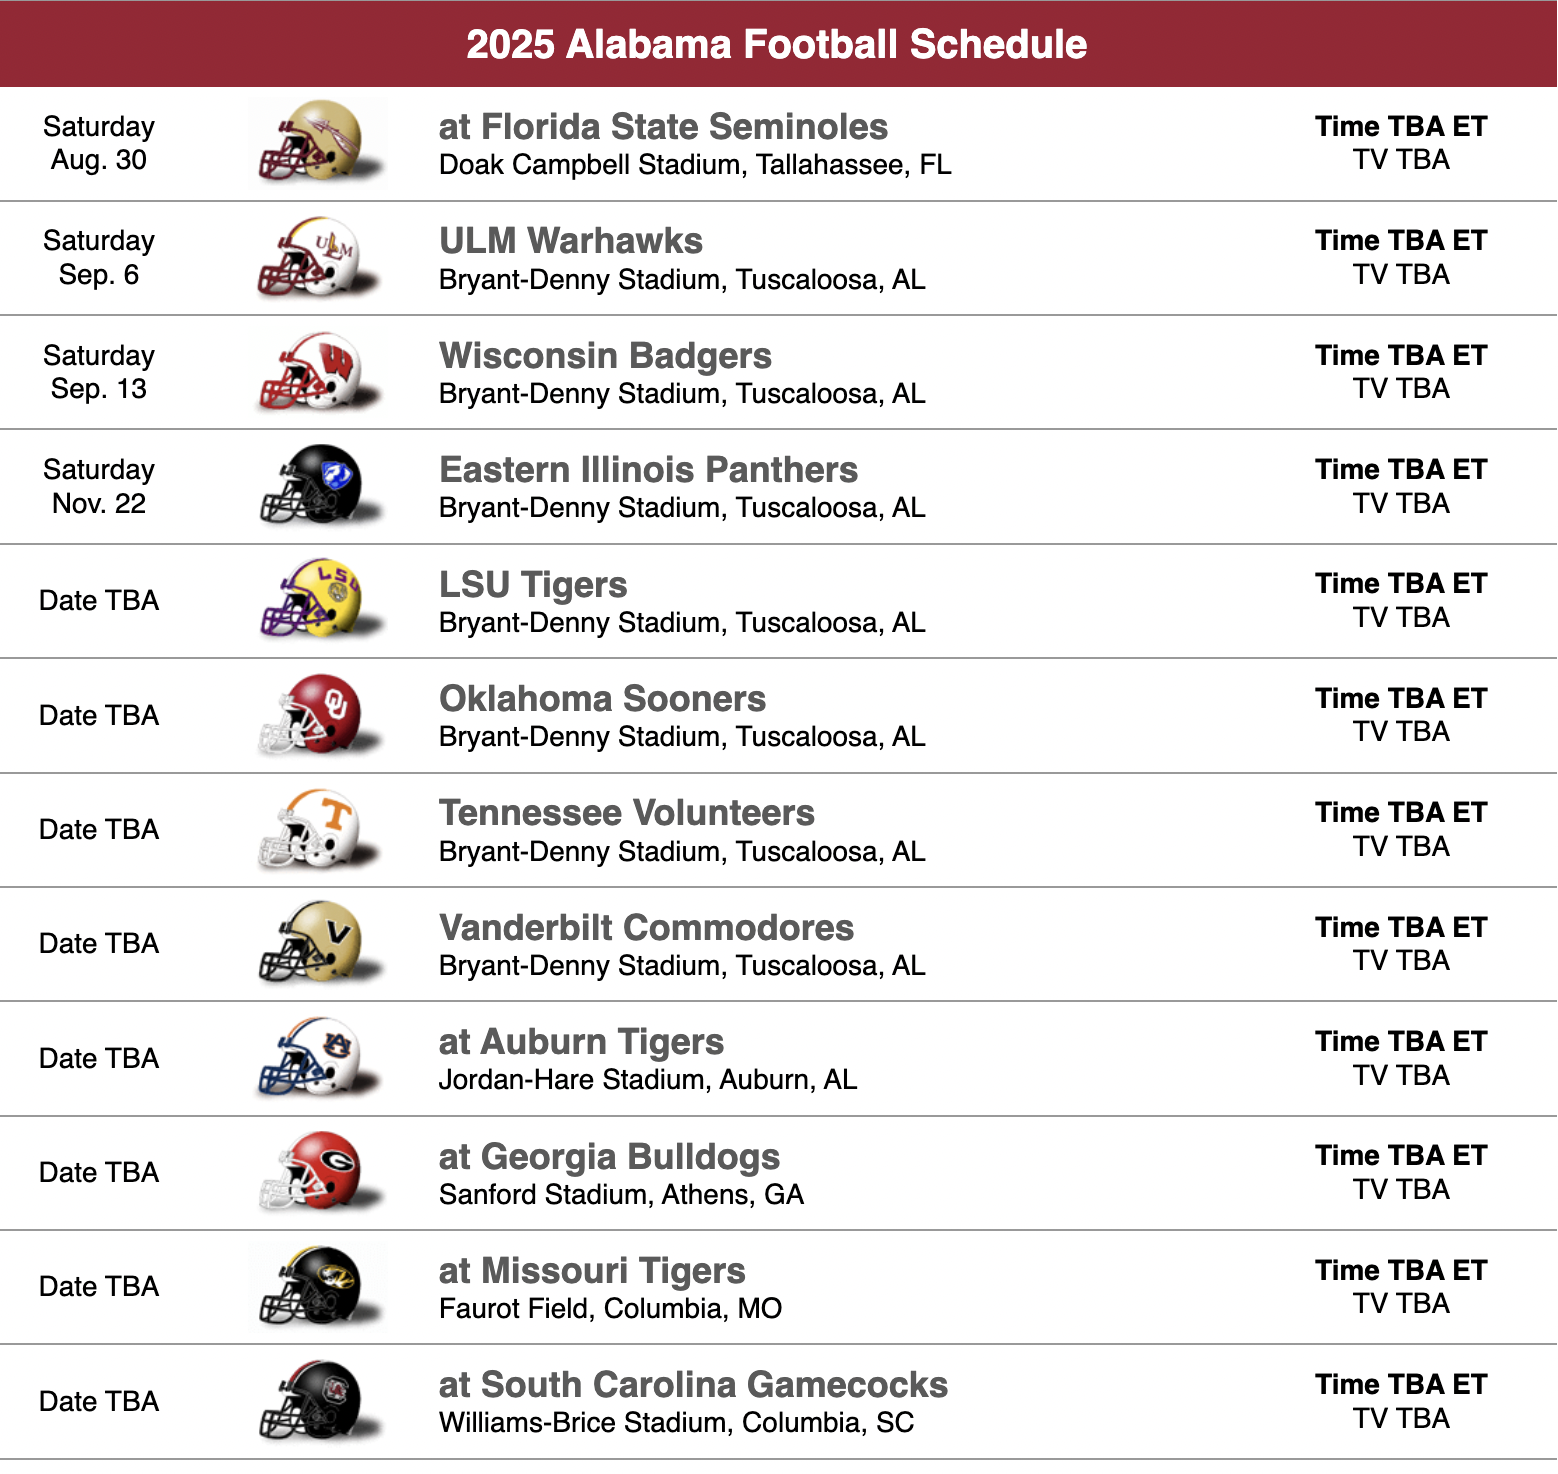Click the Tennessee Volunteers team name

[627, 813]
